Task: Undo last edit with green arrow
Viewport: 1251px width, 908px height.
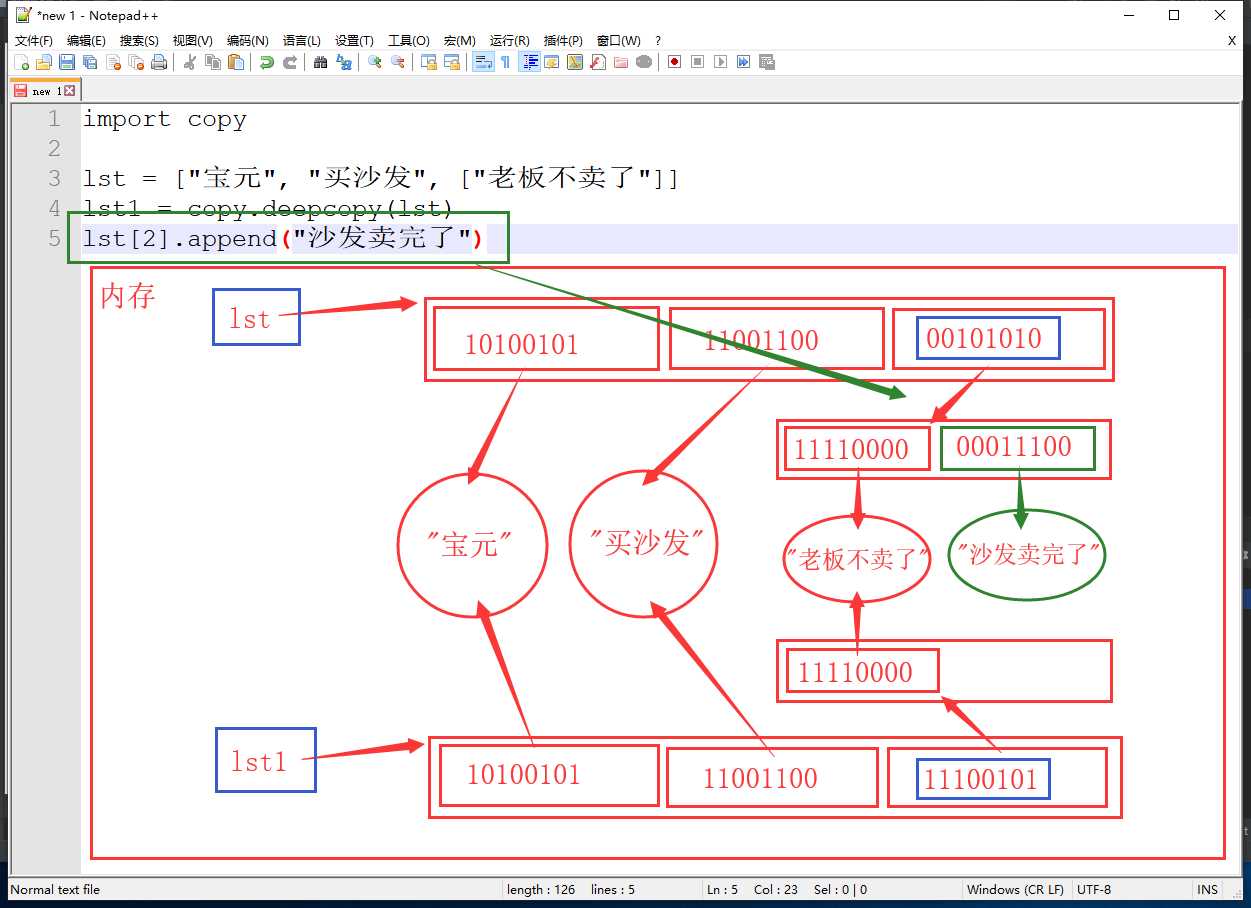Action: click(x=266, y=62)
